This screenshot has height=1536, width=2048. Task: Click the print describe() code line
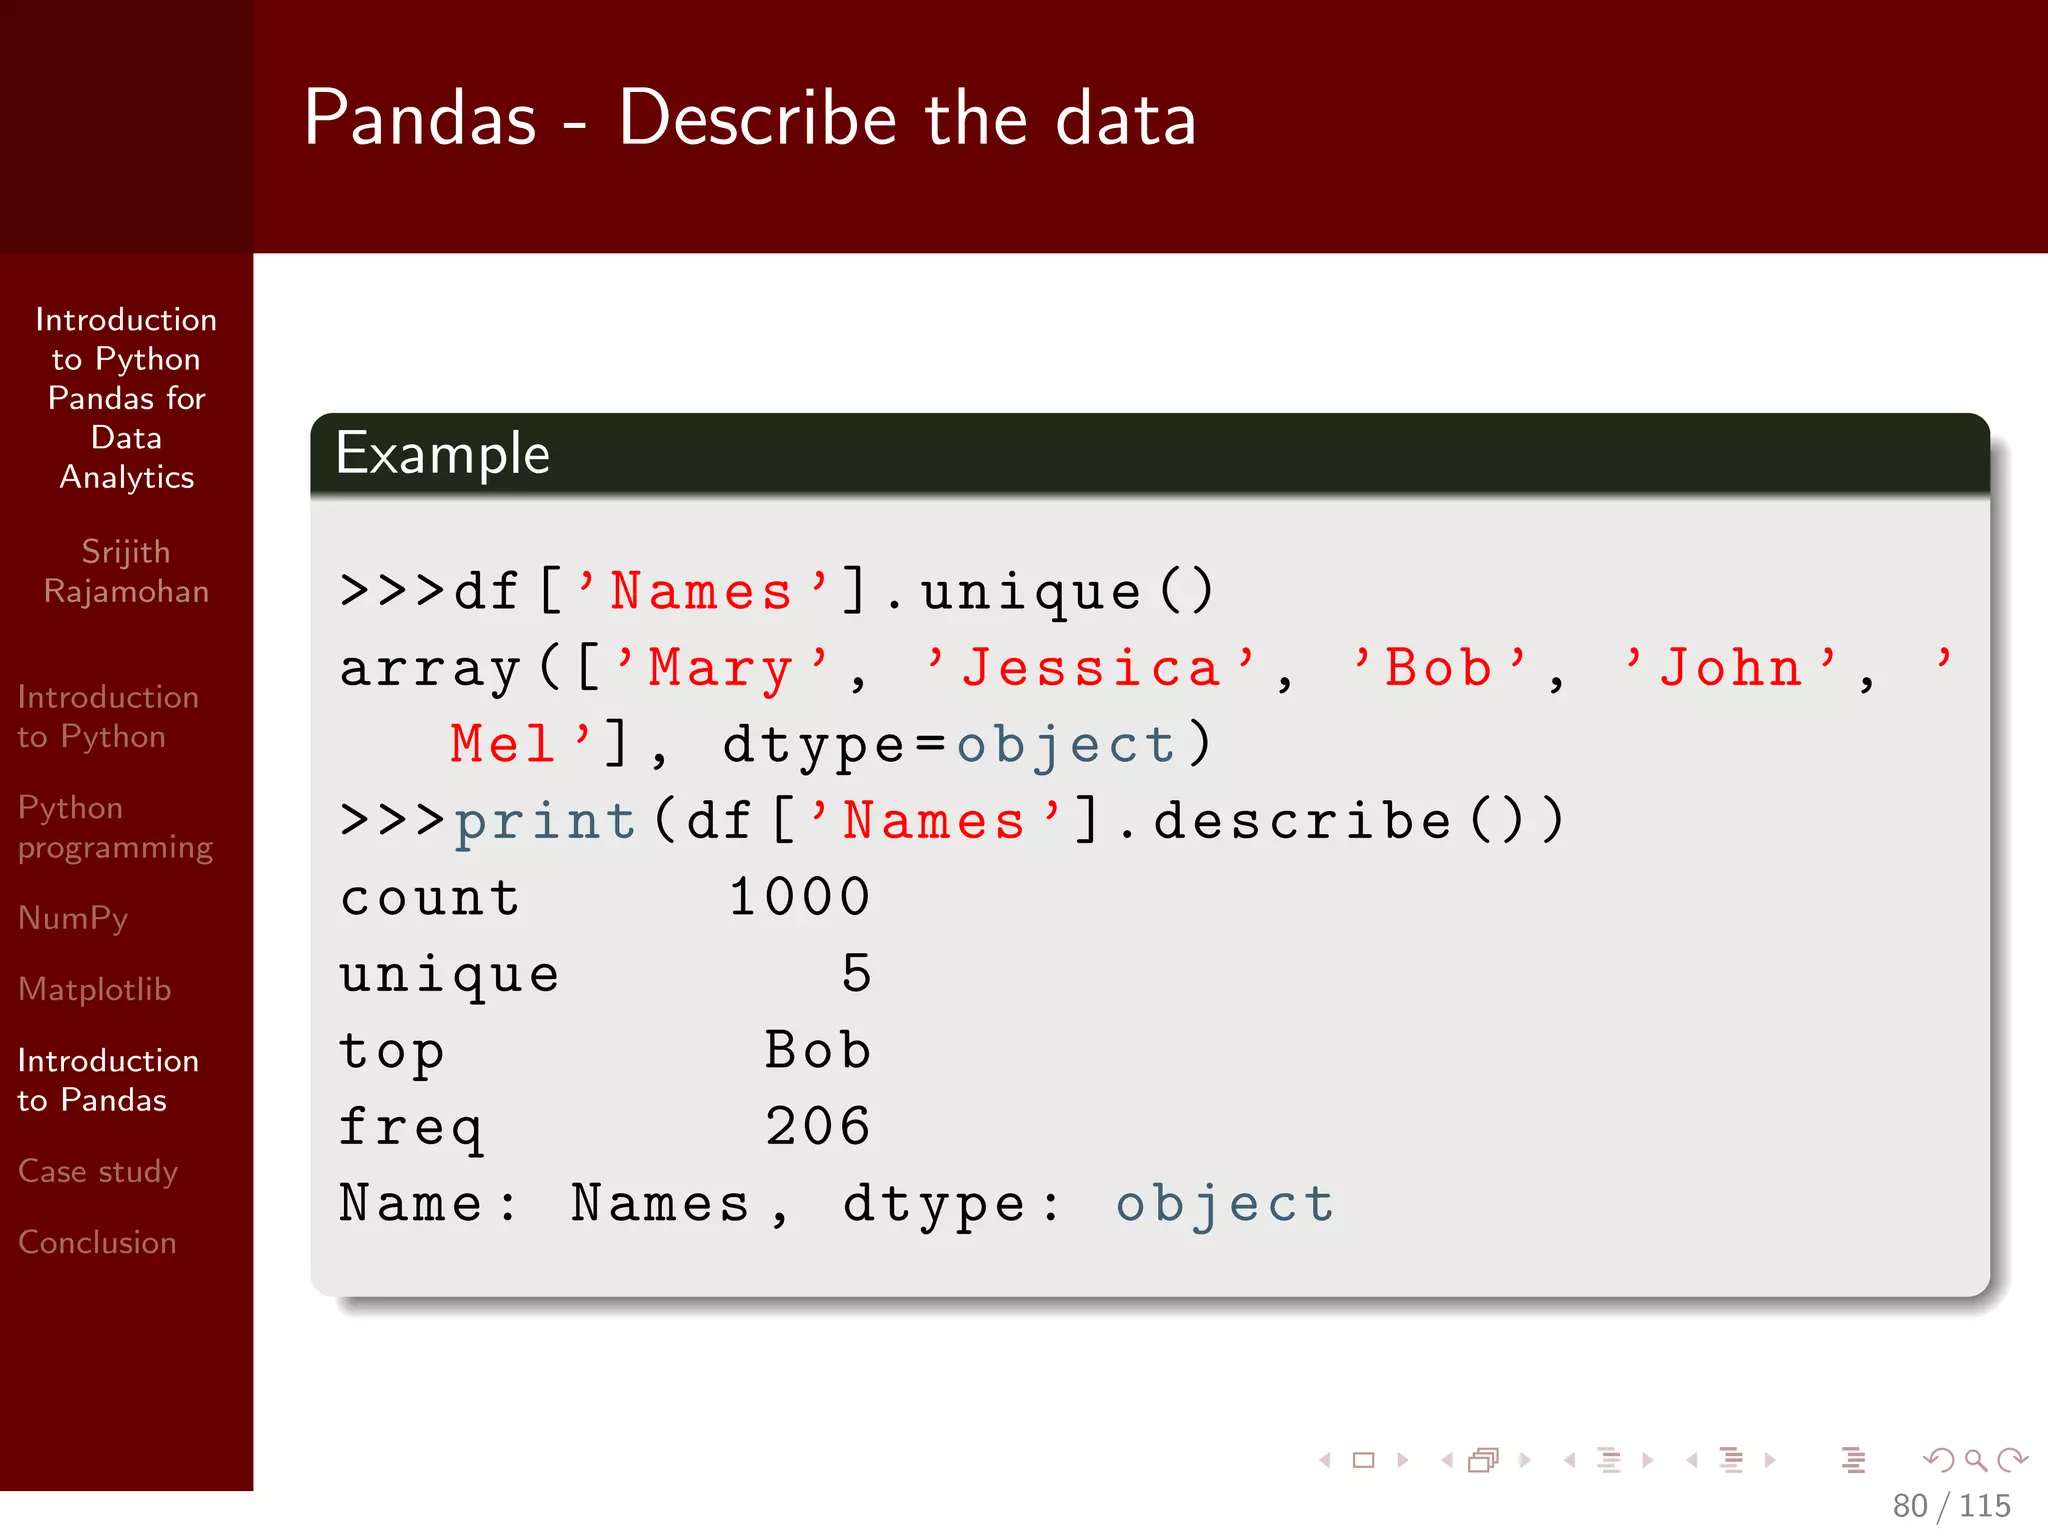pos(952,821)
